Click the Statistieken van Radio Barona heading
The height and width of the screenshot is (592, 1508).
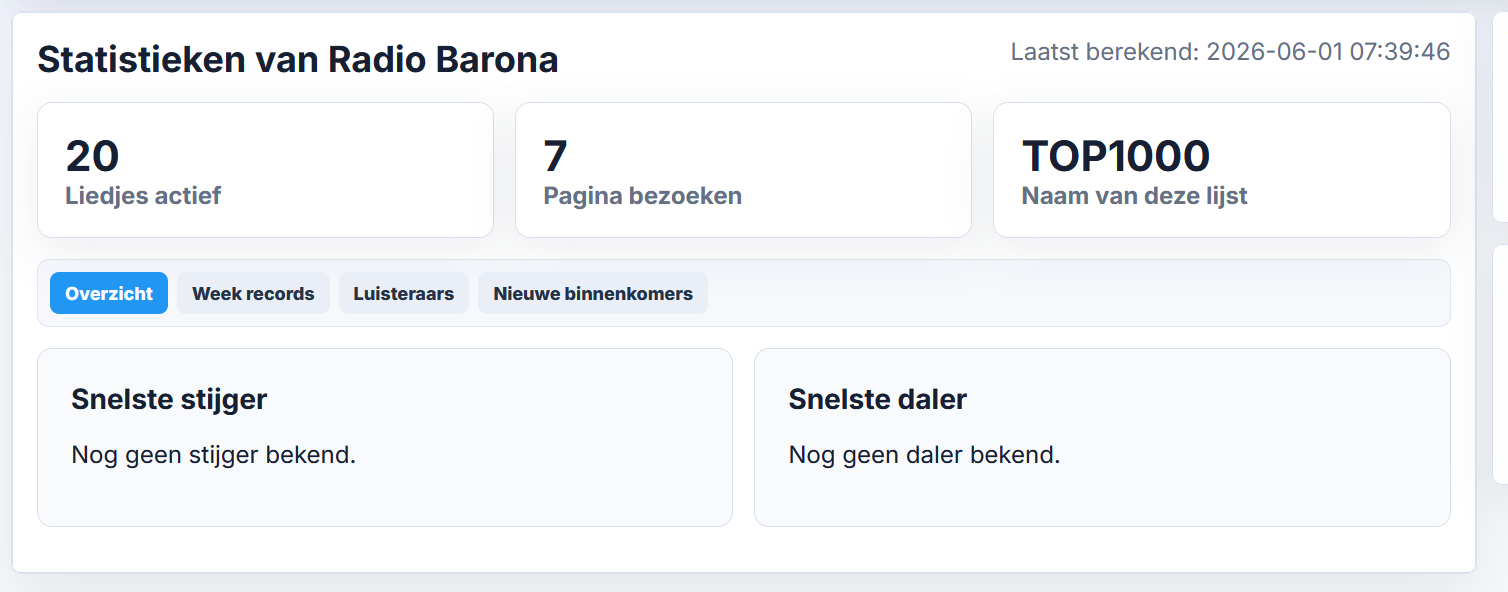[298, 60]
